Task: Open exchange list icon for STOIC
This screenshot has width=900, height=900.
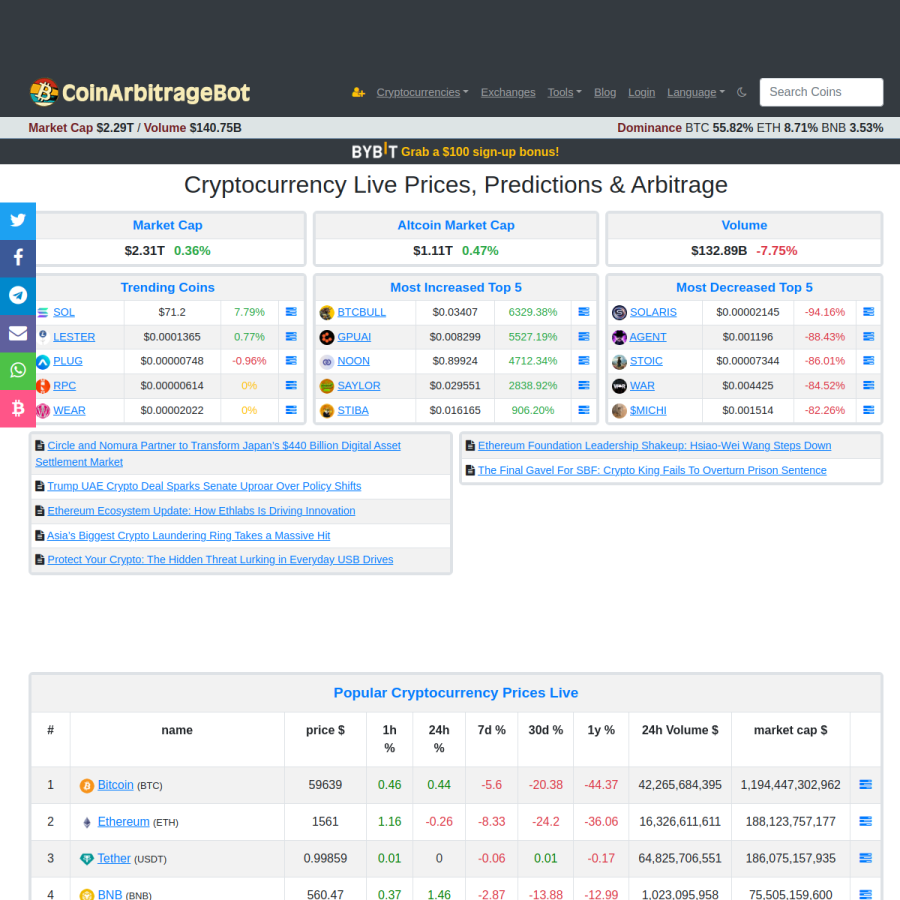Action: 868,360
